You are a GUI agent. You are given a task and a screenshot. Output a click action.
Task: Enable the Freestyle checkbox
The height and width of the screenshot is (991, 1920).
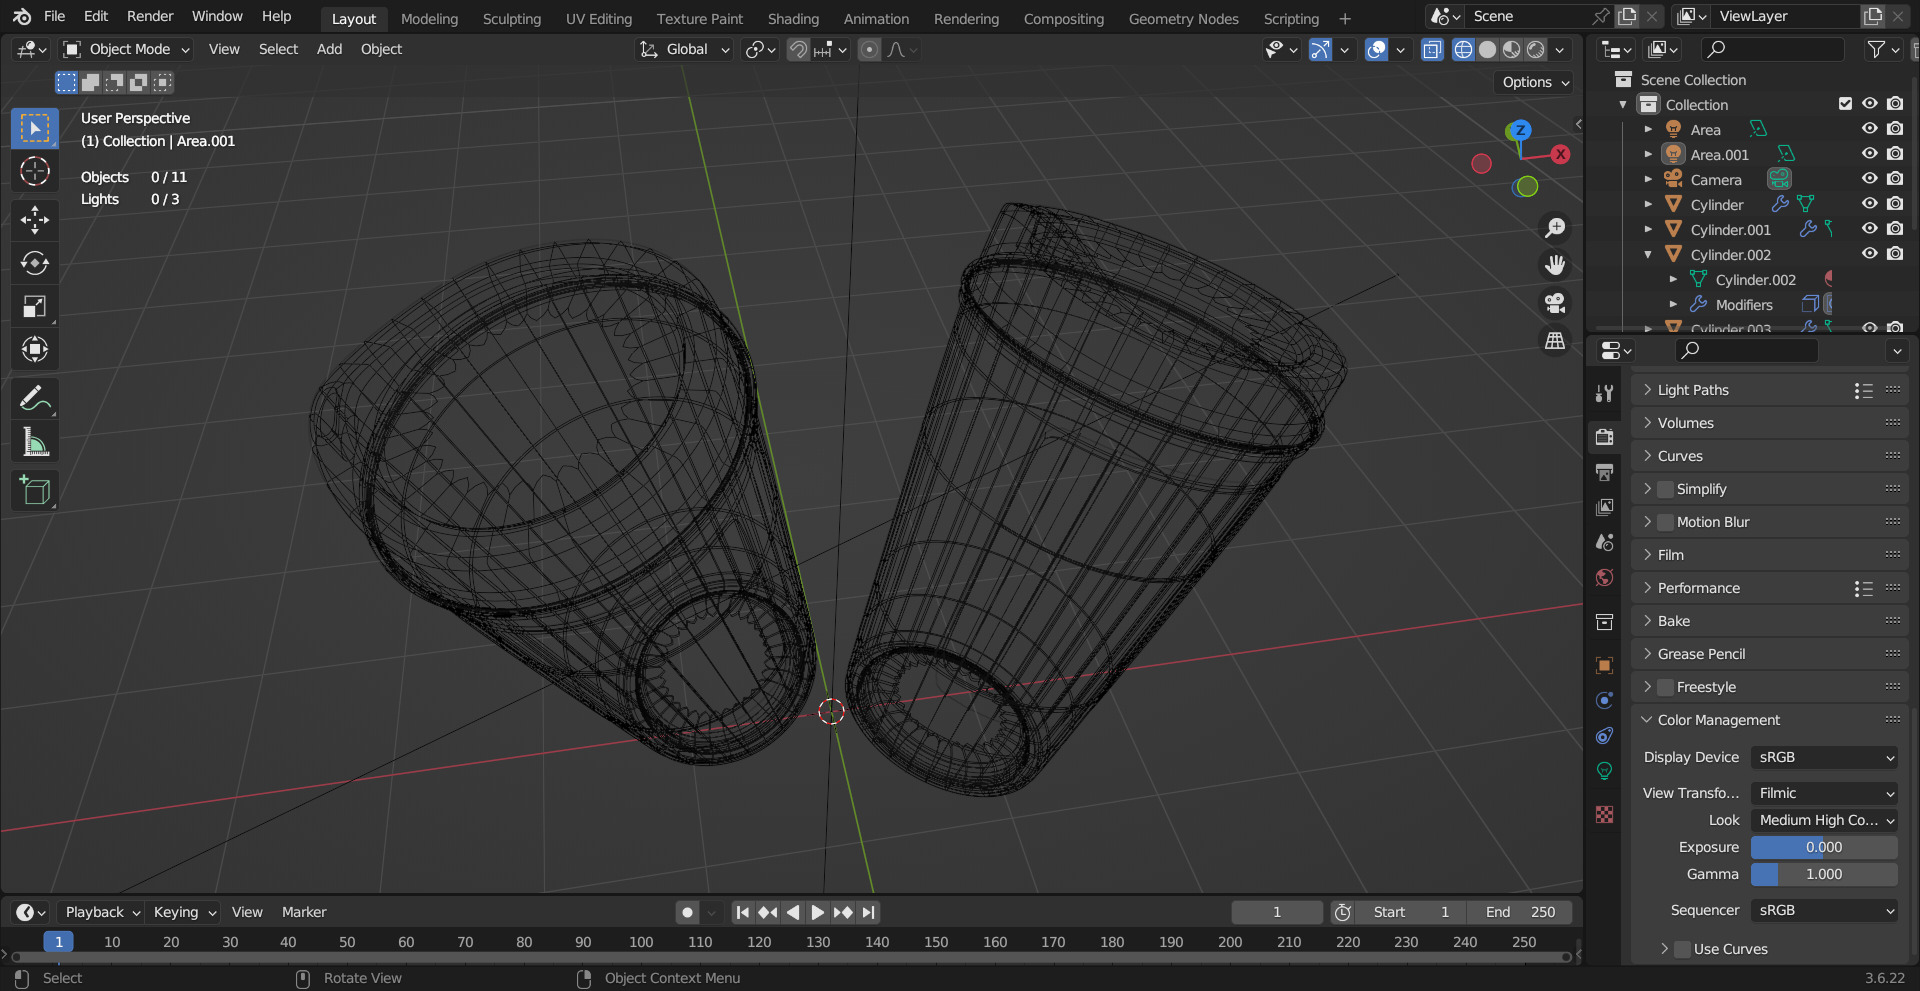(x=1665, y=687)
